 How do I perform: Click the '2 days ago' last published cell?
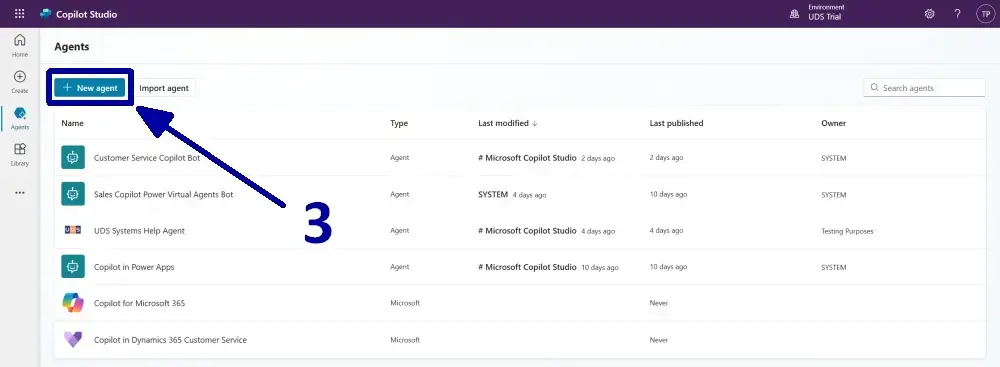tap(666, 158)
